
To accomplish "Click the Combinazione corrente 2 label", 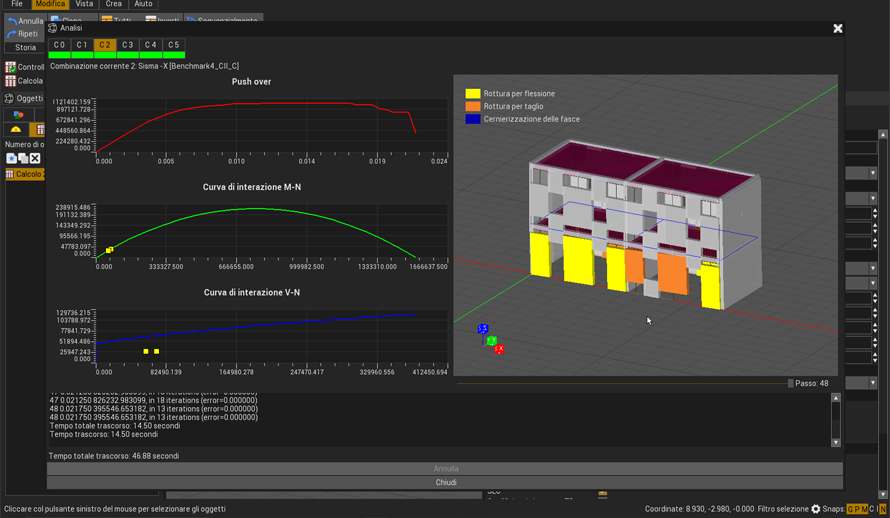I will pos(144,66).
